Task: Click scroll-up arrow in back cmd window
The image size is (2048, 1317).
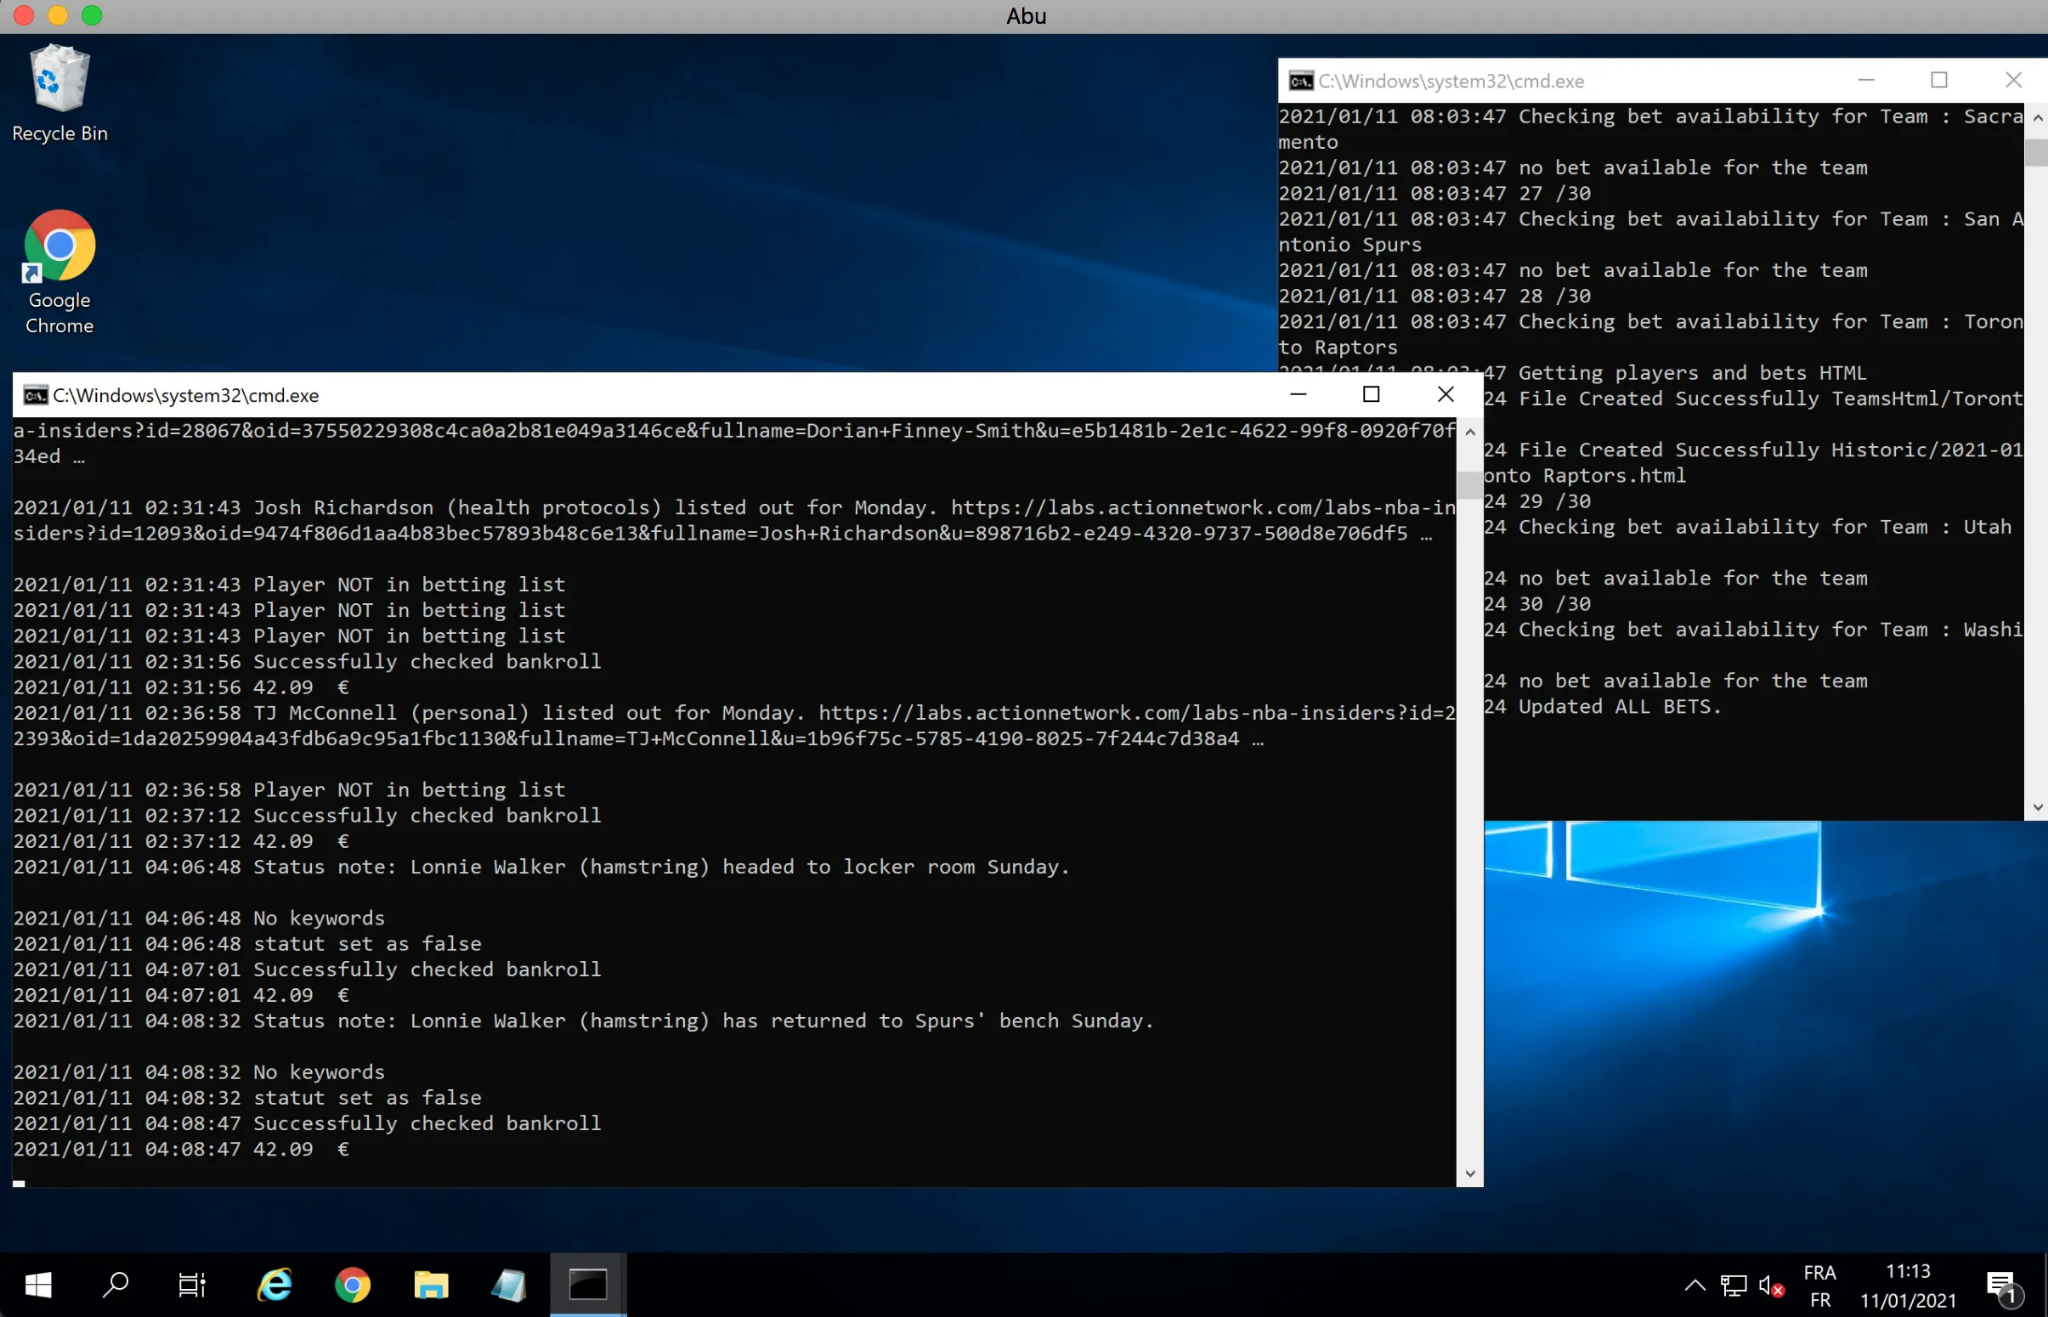Action: point(2037,117)
